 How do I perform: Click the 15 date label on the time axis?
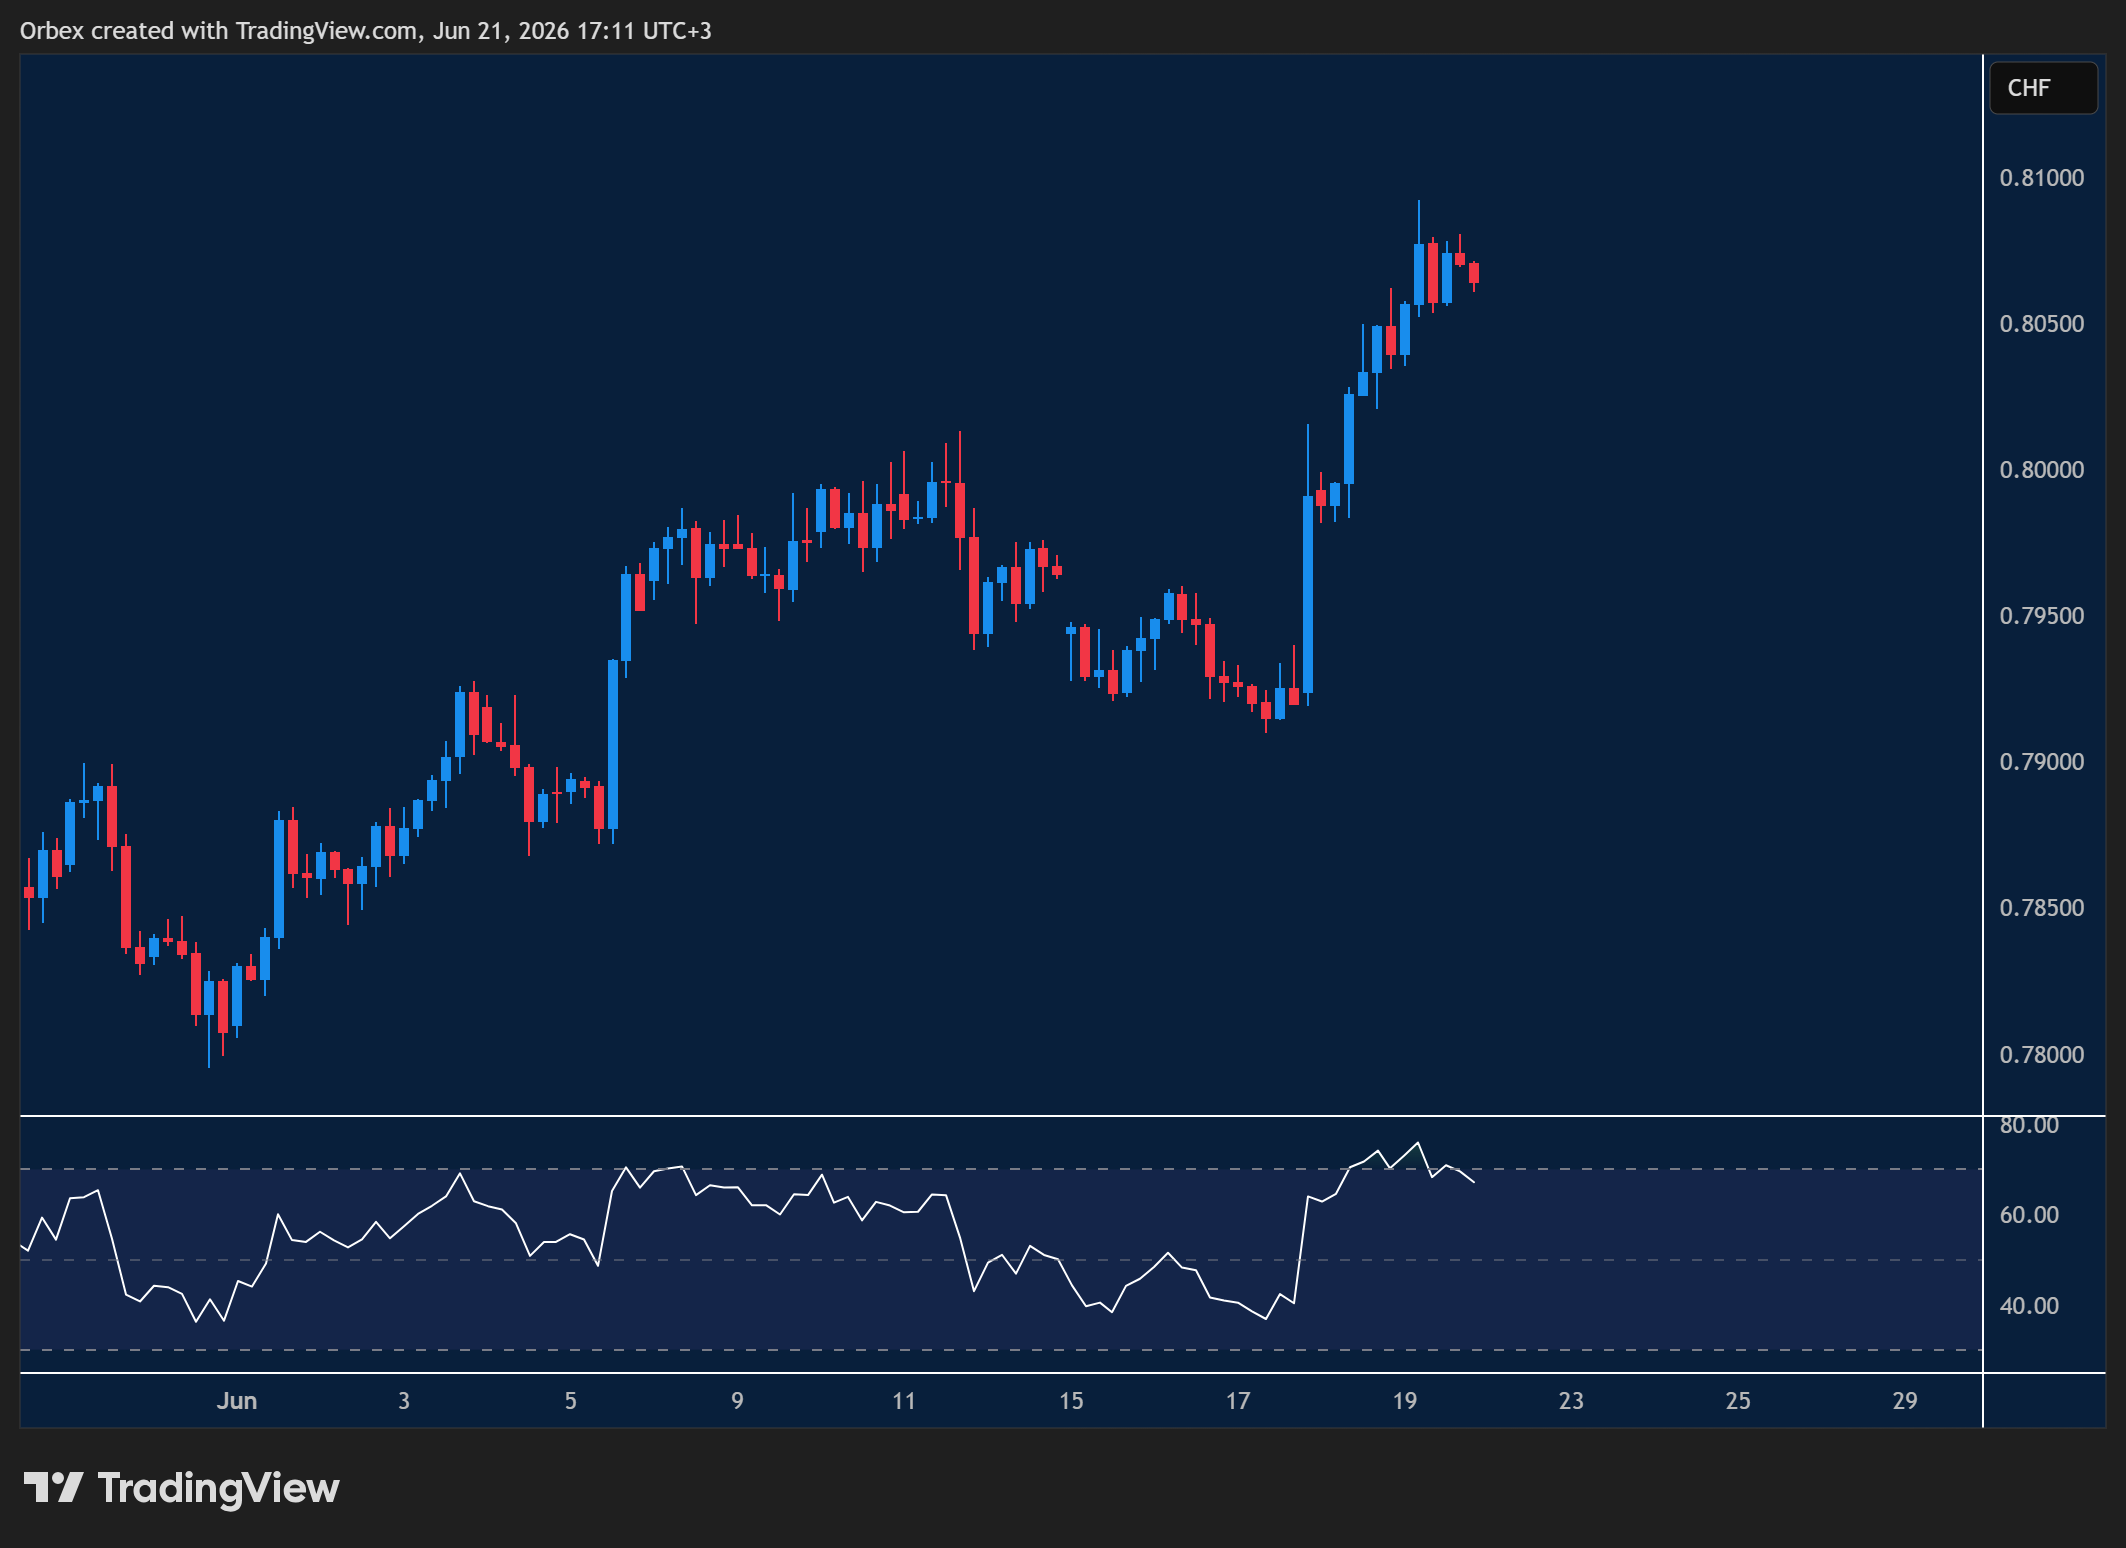coord(1071,1401)
